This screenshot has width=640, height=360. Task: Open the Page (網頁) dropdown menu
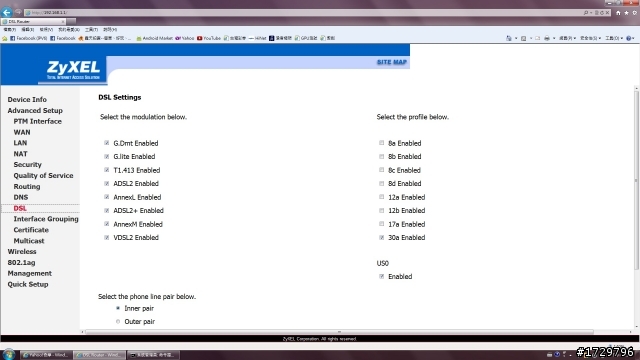(567, 38)
